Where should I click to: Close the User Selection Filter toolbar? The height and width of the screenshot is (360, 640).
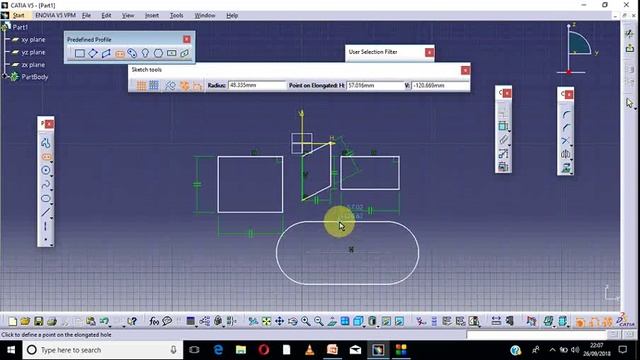[x=429, y=52]
